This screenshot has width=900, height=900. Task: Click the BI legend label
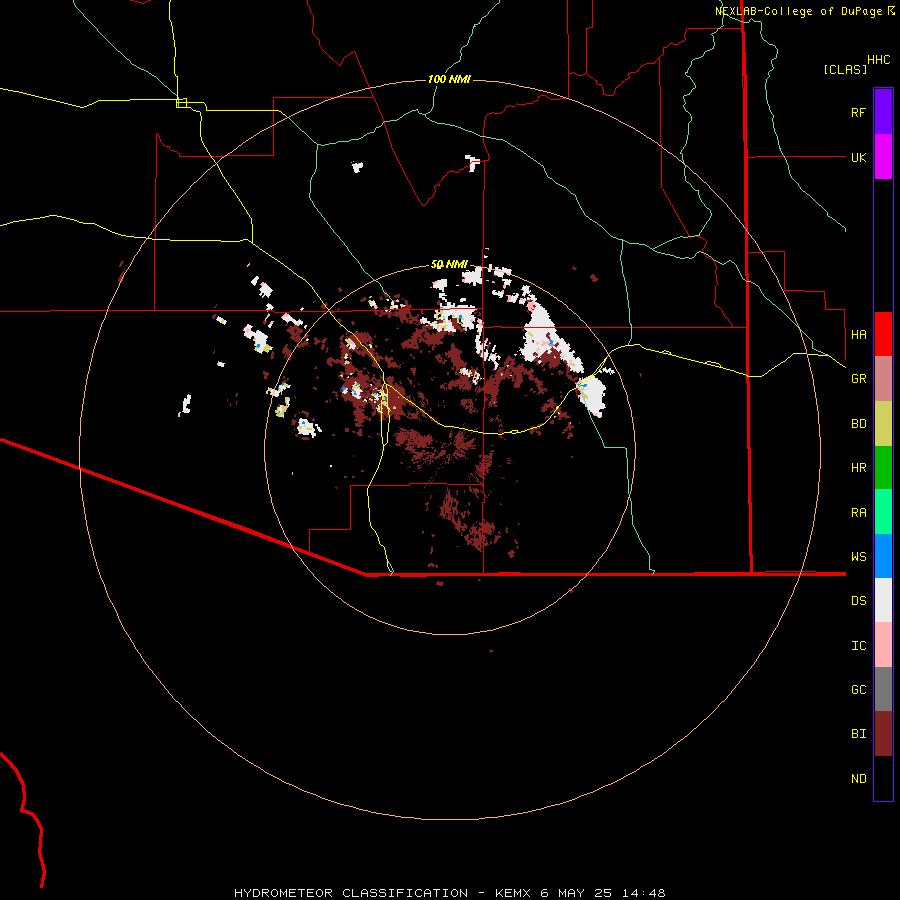tap(859, 734)
